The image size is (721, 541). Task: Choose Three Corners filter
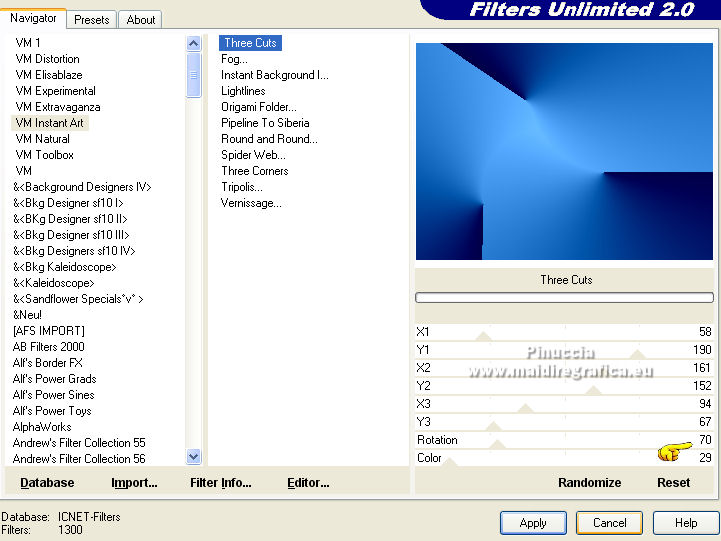(255, 171)
